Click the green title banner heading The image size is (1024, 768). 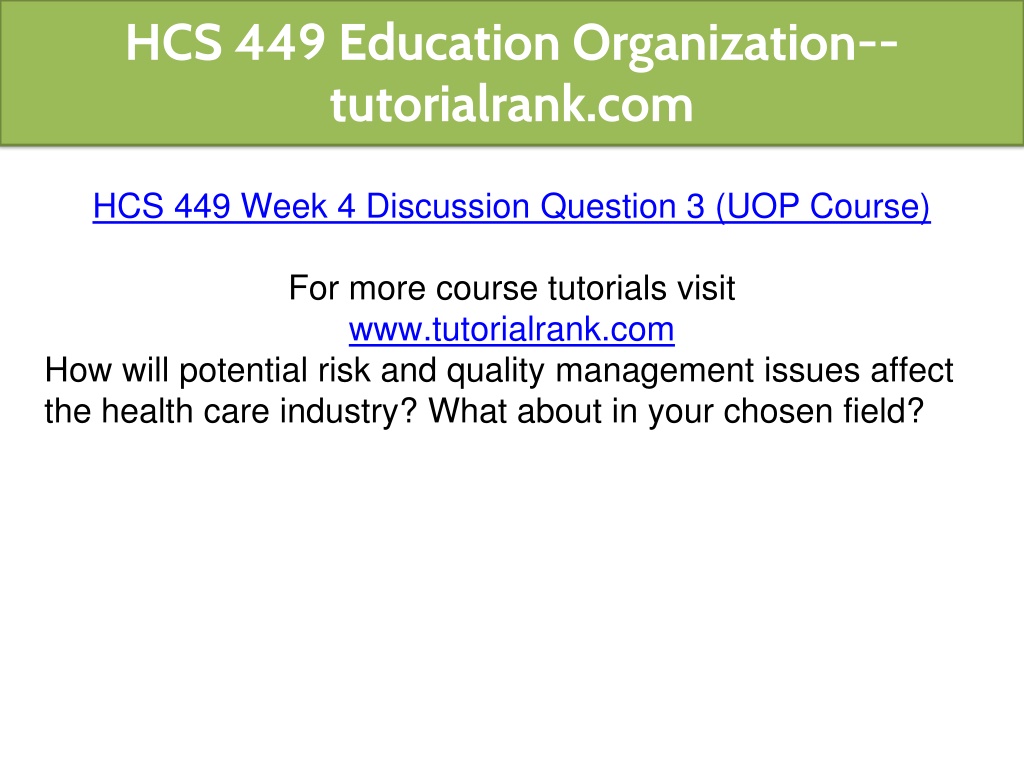[x=512, y=73]
